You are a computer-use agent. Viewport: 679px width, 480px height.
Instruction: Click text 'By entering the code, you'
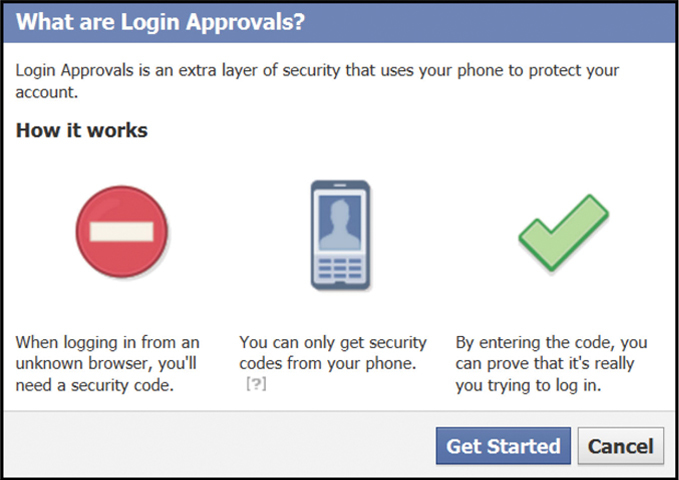click(x=551, y=342)
